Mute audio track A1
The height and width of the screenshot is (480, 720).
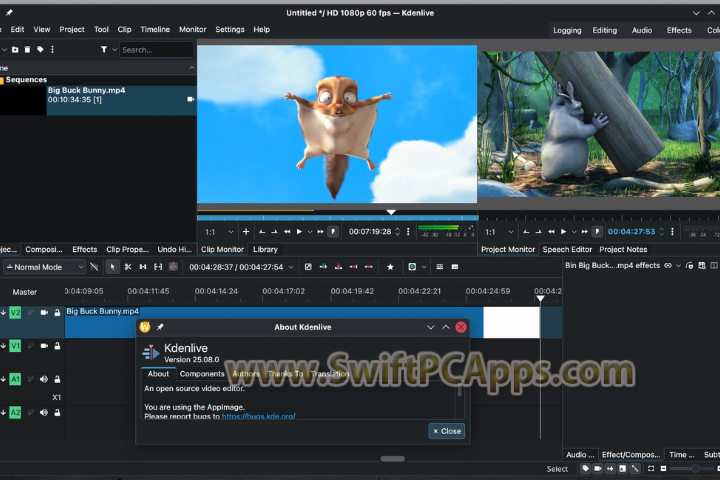click(x=44, y=379)
